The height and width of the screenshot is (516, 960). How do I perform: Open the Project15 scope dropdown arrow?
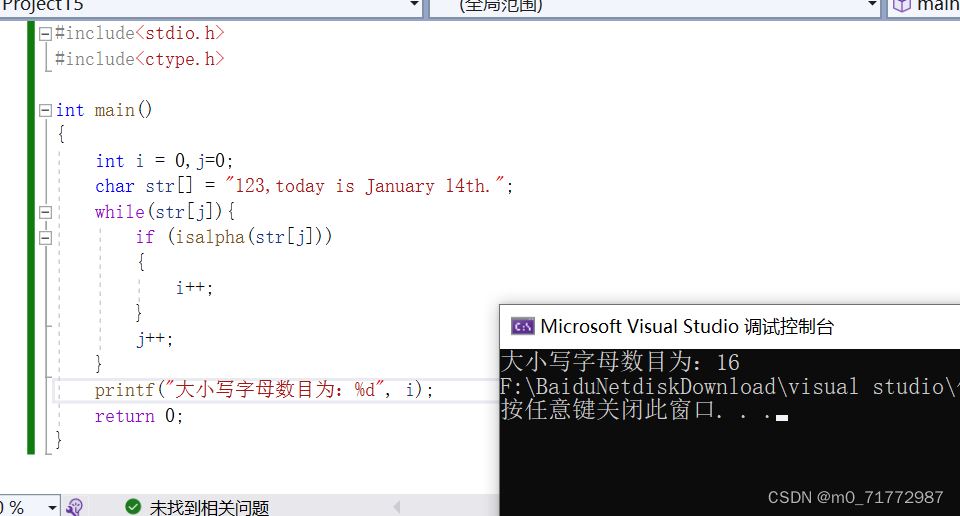click(414, 5)
